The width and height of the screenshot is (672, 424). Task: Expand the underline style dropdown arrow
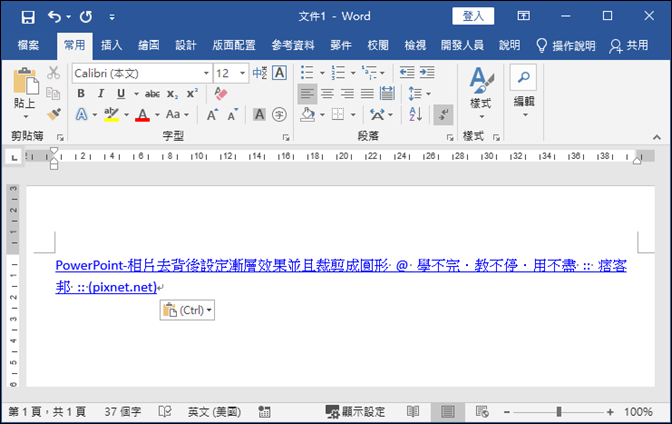coord(136,94)
